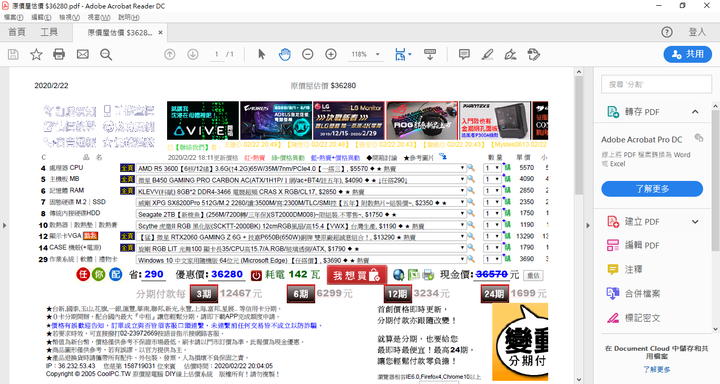This screenshot has height=384, width=720.
Task: Open the 編輯(E) menu
Action: tap(41, 17)
